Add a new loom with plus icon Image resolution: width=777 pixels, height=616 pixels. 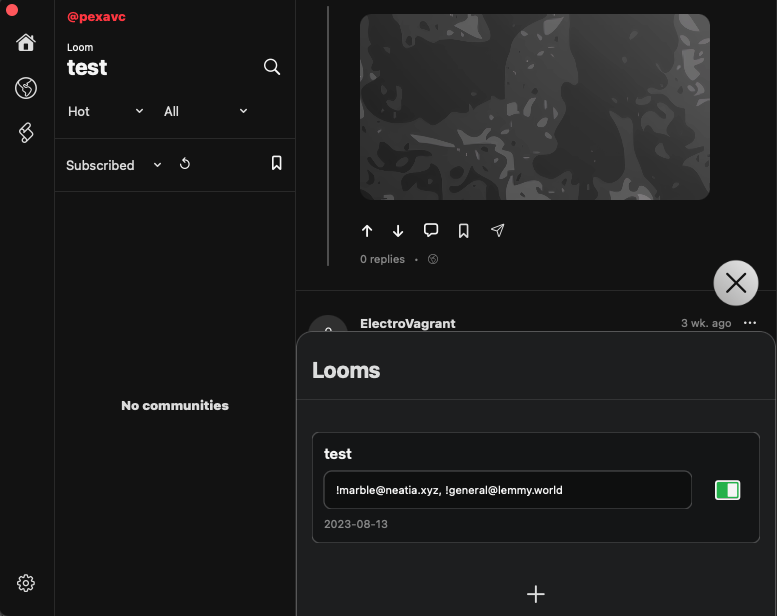coord(536,594)
